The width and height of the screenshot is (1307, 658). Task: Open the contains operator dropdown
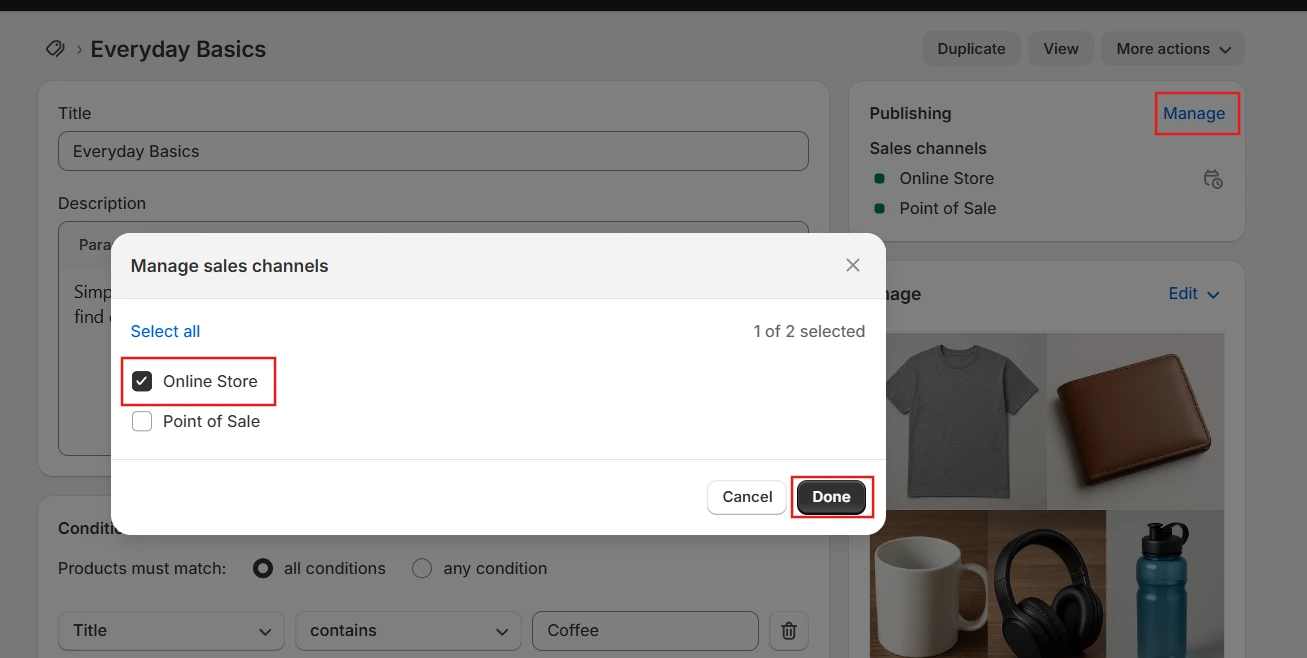[x=408, y=631]
